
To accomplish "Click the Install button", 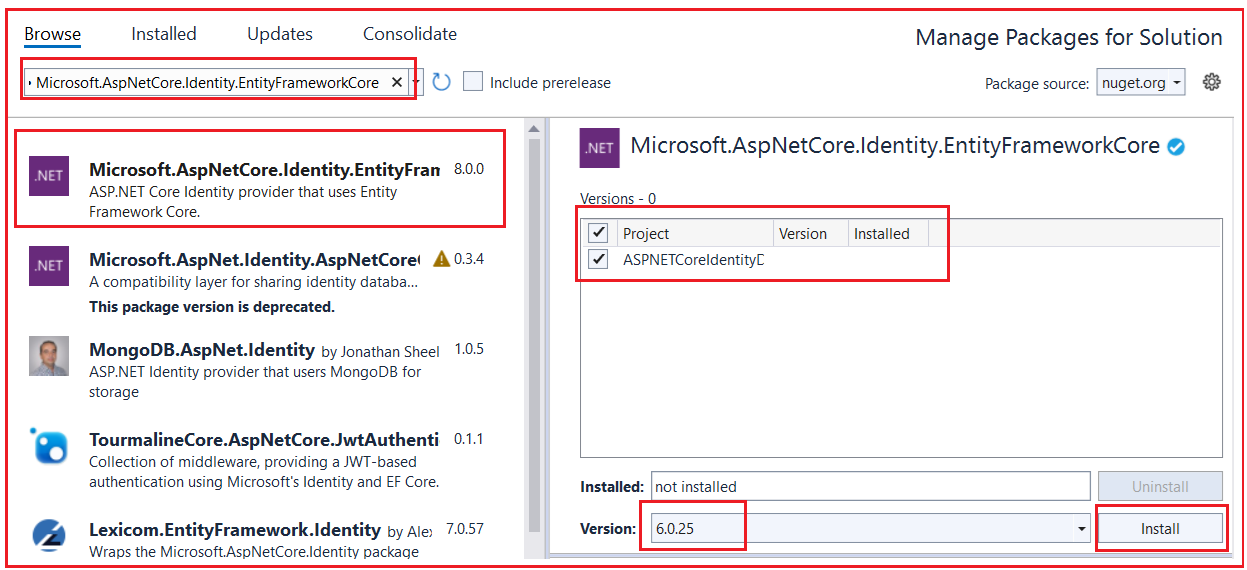I will coord(1160,529).
